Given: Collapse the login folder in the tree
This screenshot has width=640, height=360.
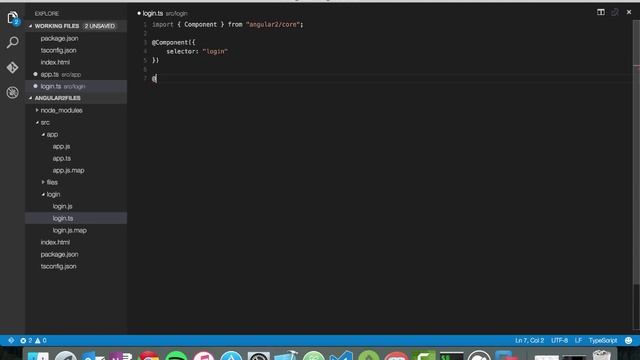Looking at the screenshot, I should point(43,194).
